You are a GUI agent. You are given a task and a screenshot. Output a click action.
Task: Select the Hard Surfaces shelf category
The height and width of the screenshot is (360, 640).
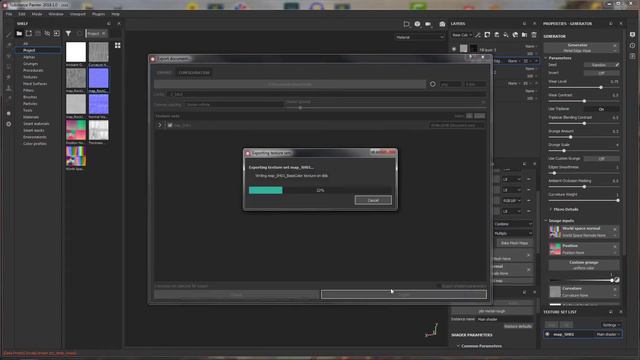[35, 84]
